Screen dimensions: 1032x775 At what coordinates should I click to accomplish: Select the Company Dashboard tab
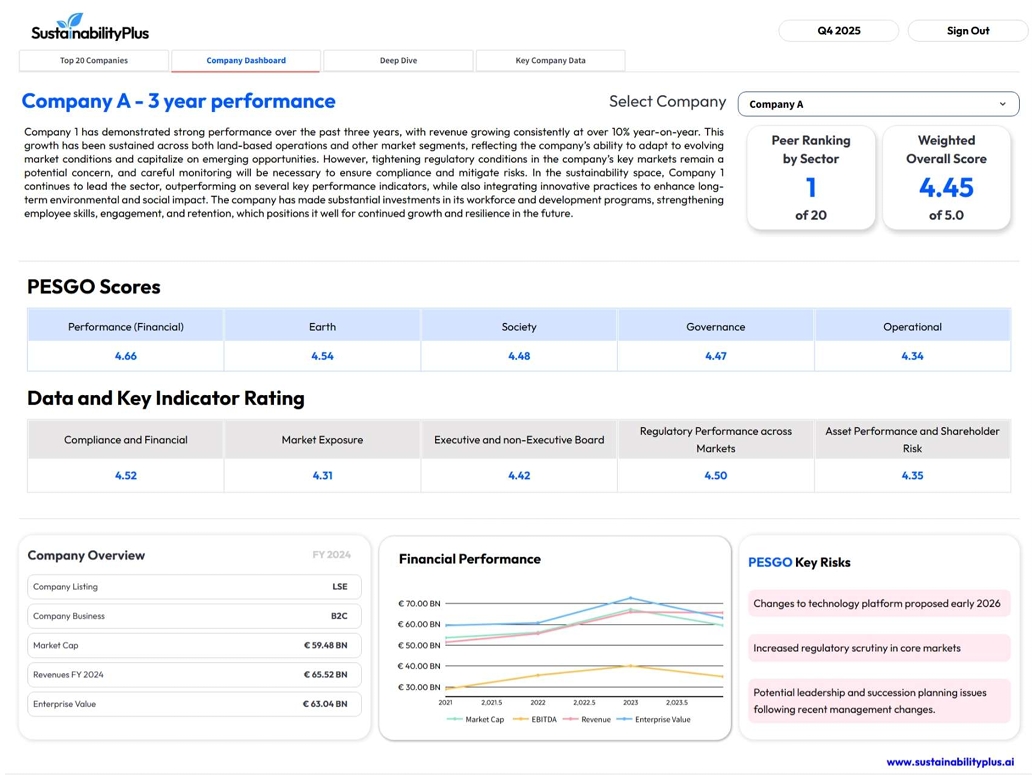(246, 61)
